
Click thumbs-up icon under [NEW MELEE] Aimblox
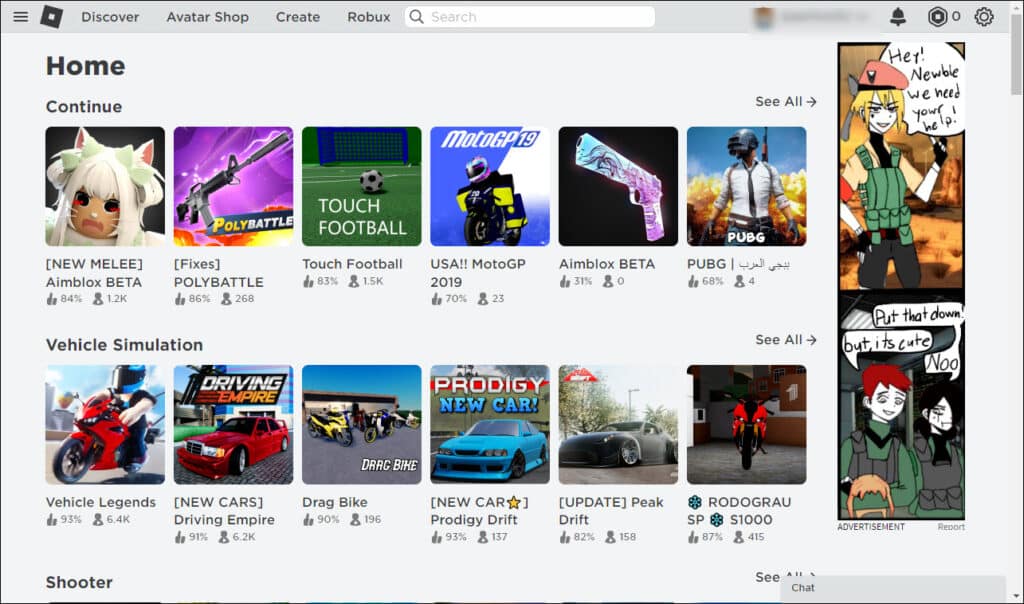coord(52,299)
